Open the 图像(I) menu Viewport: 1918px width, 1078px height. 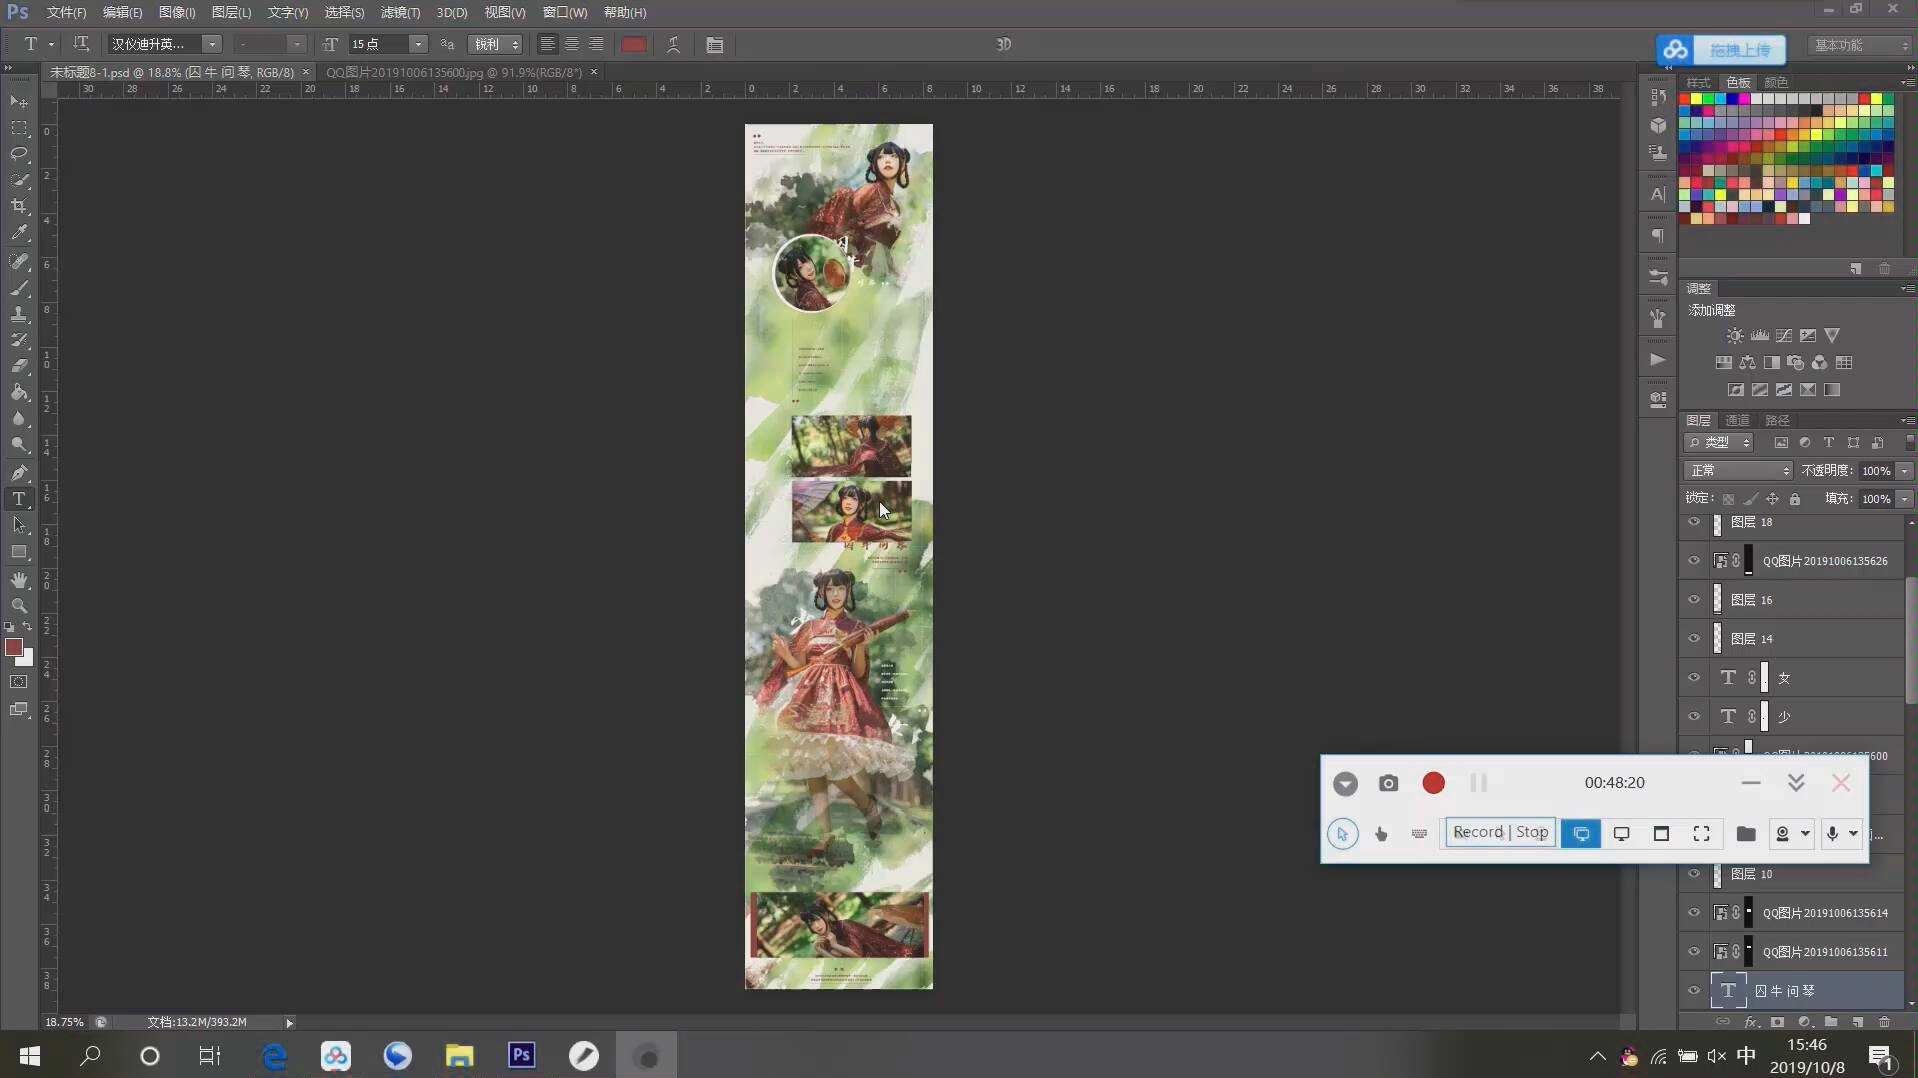177,12
